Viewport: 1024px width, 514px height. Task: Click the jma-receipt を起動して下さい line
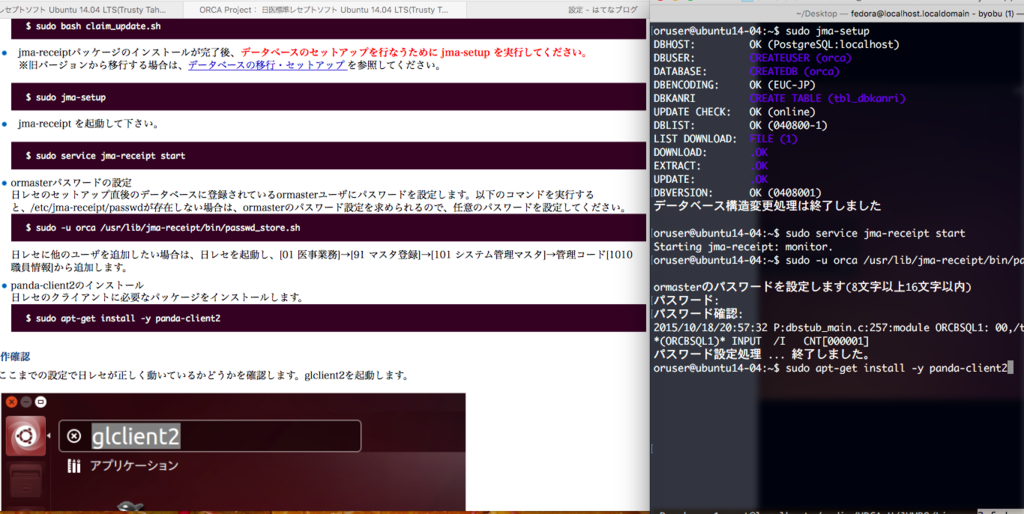click(89, 123)
